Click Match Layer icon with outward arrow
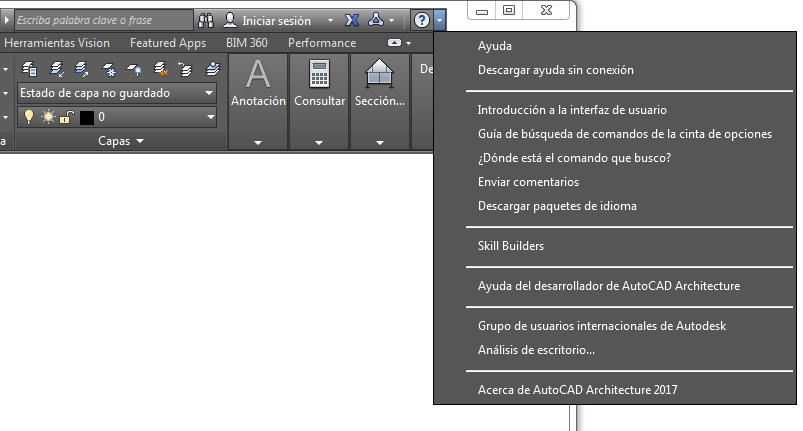 [x=81, y=69]
